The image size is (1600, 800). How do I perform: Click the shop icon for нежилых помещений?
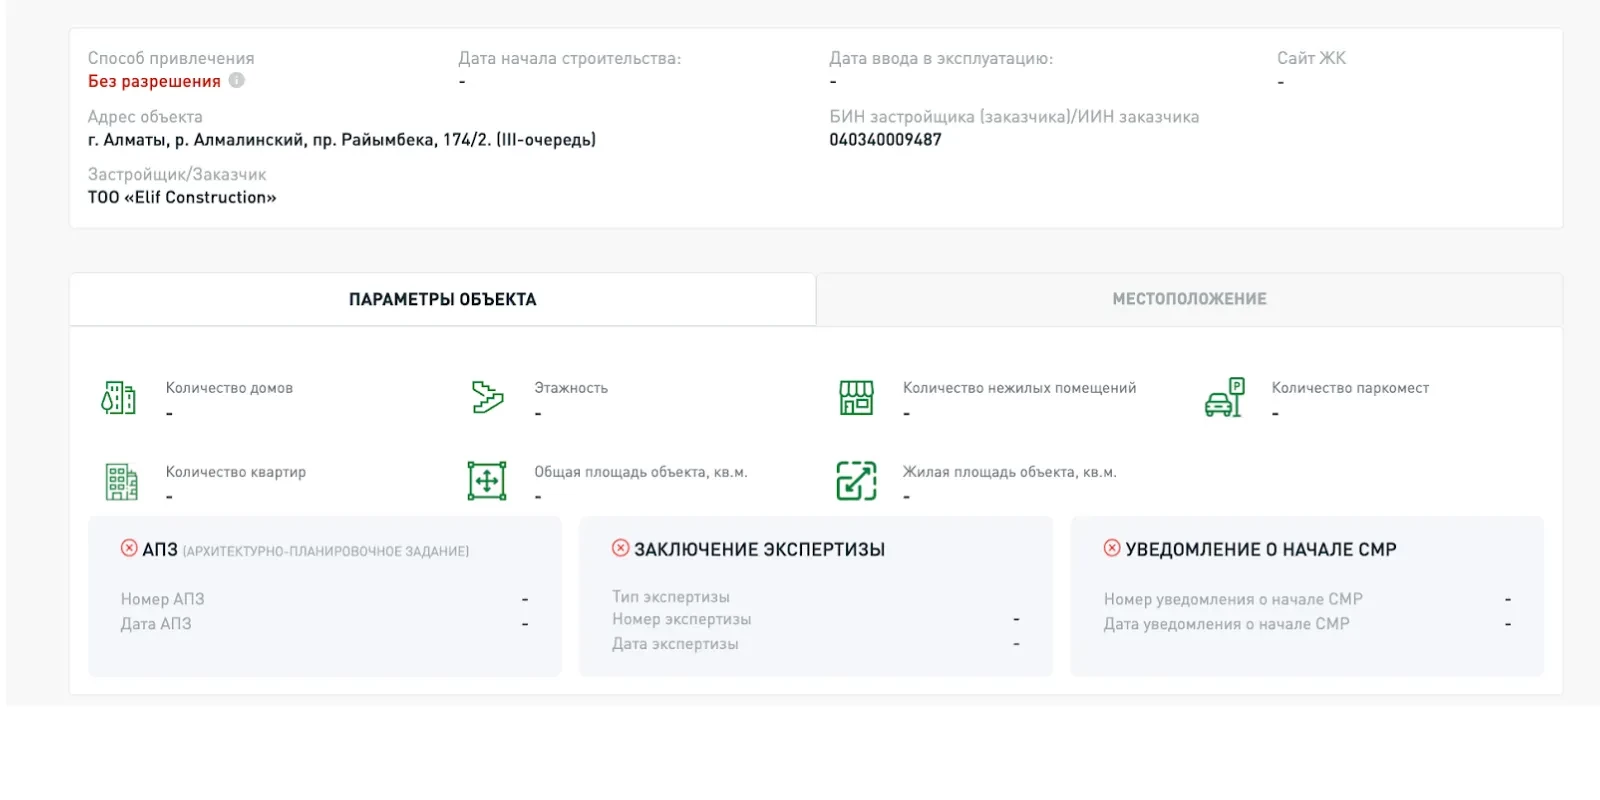pyautogui.click(x=856, y=398)
